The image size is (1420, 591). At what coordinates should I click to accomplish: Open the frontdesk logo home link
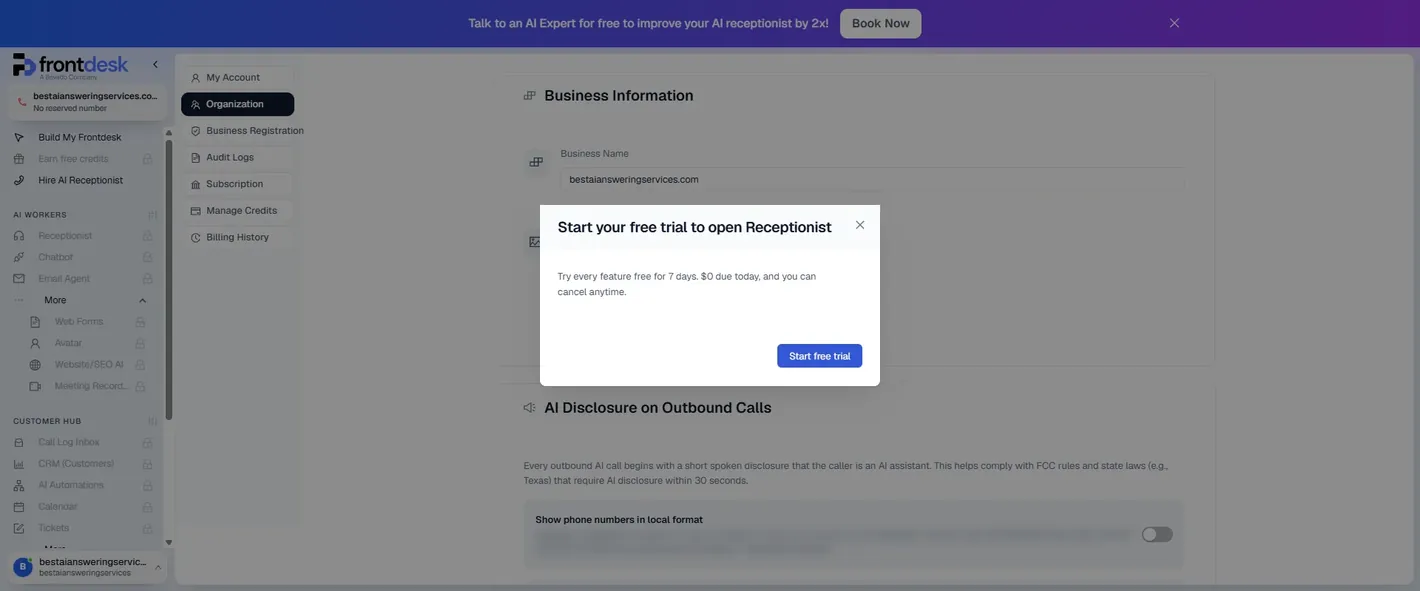click(70, 66)
